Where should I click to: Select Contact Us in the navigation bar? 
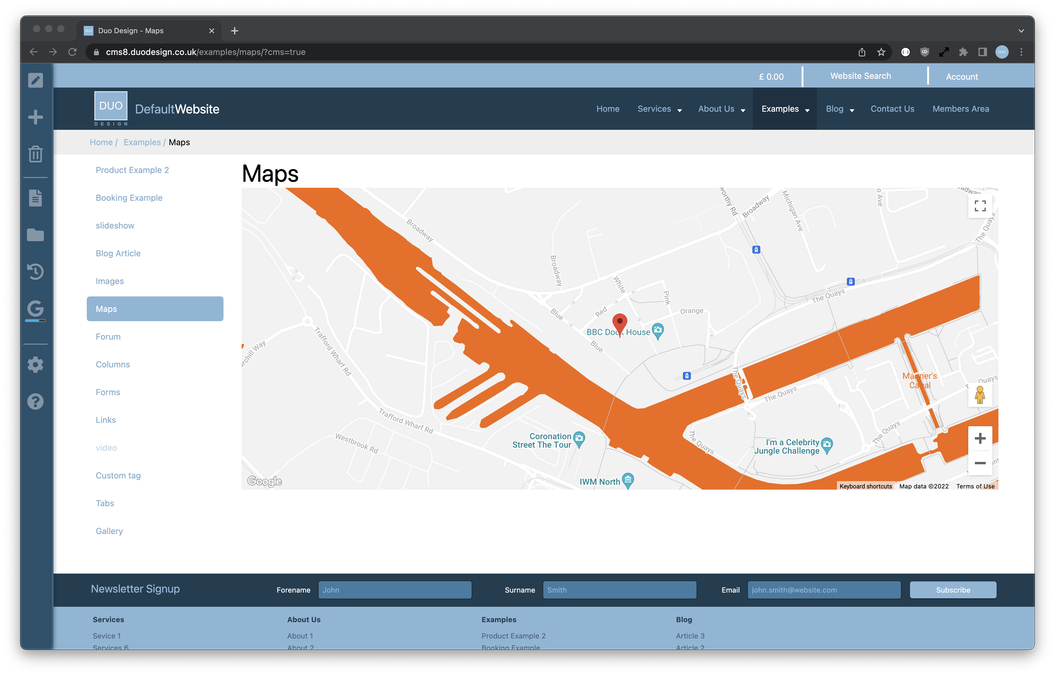(892, 109)
